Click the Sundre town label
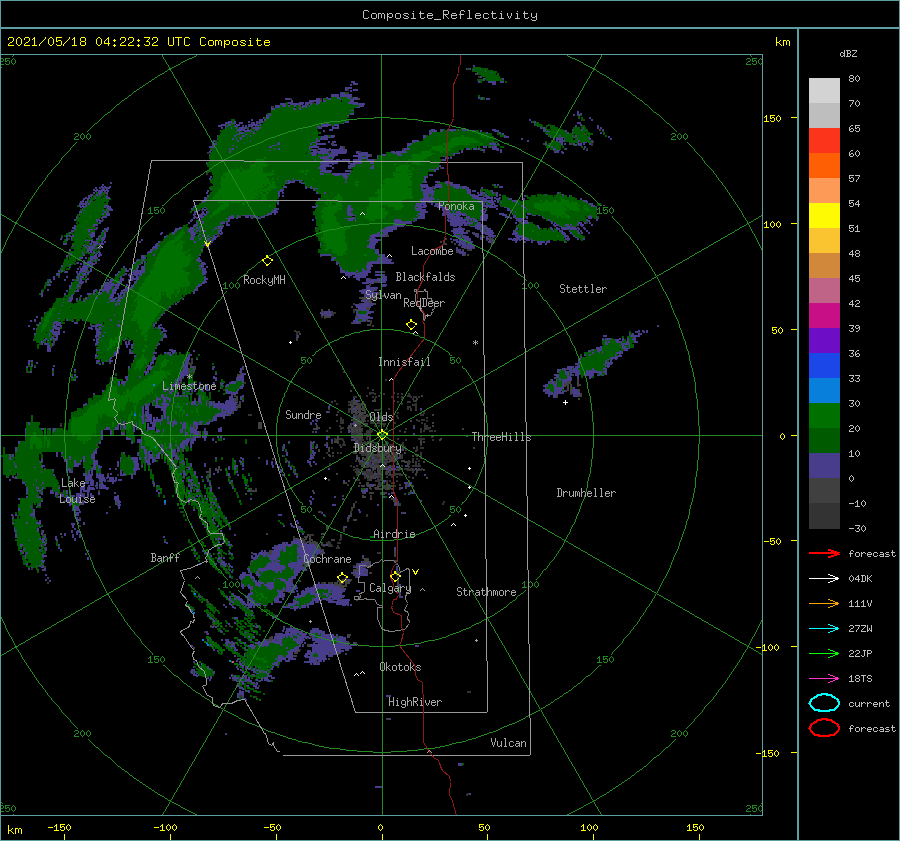 (303, 415)
